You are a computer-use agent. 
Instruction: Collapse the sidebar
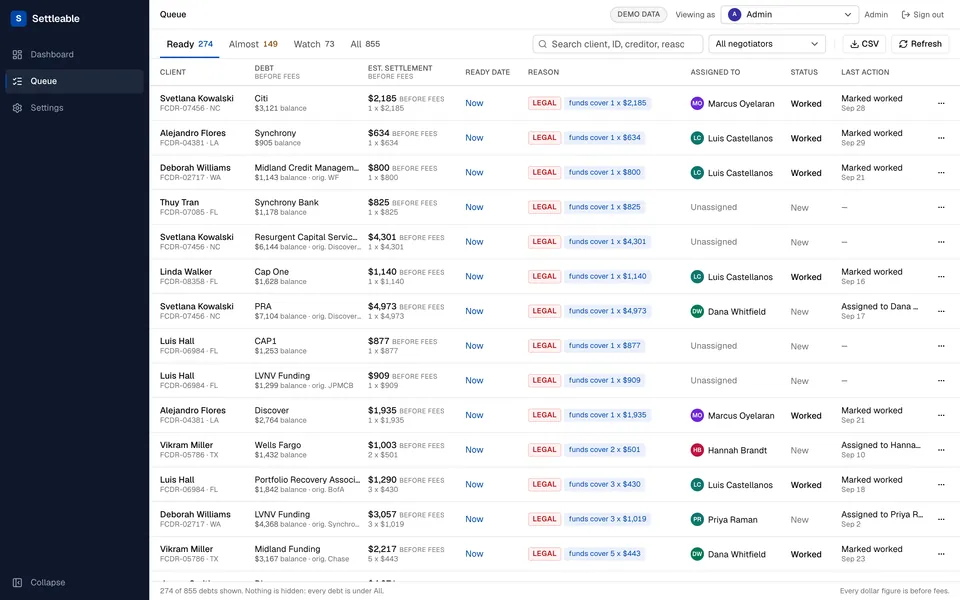click(39, 582)
